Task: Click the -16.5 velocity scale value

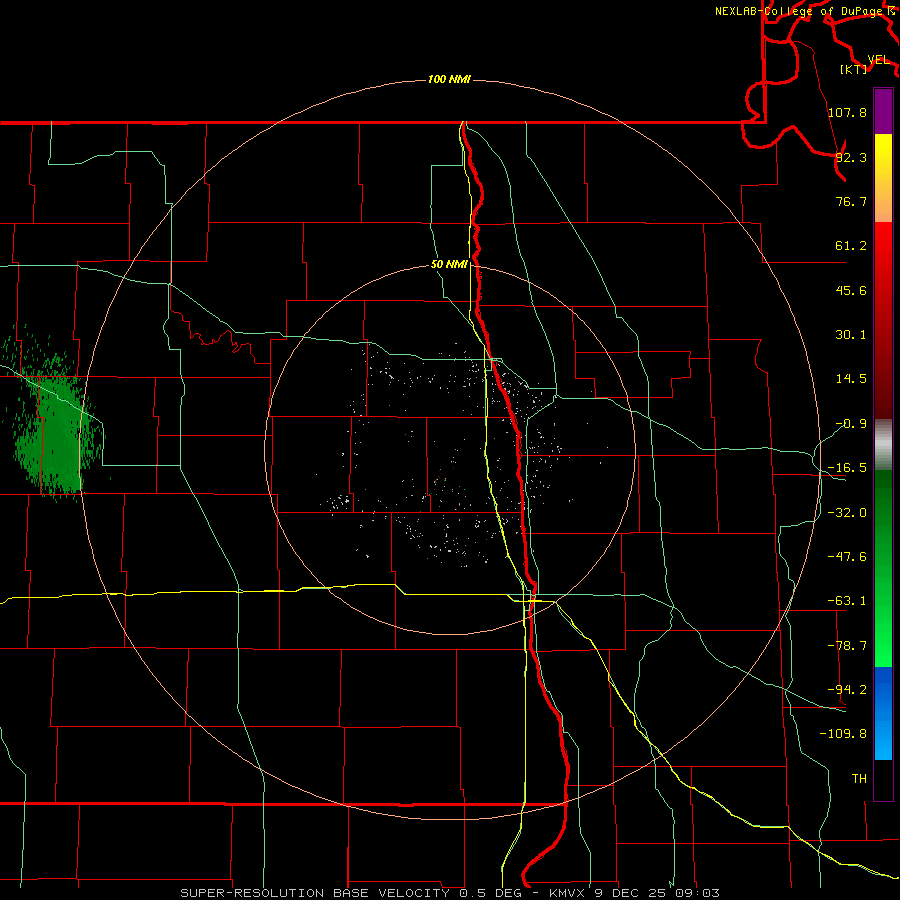Action: pyautogui.click(x=847, y=468)
